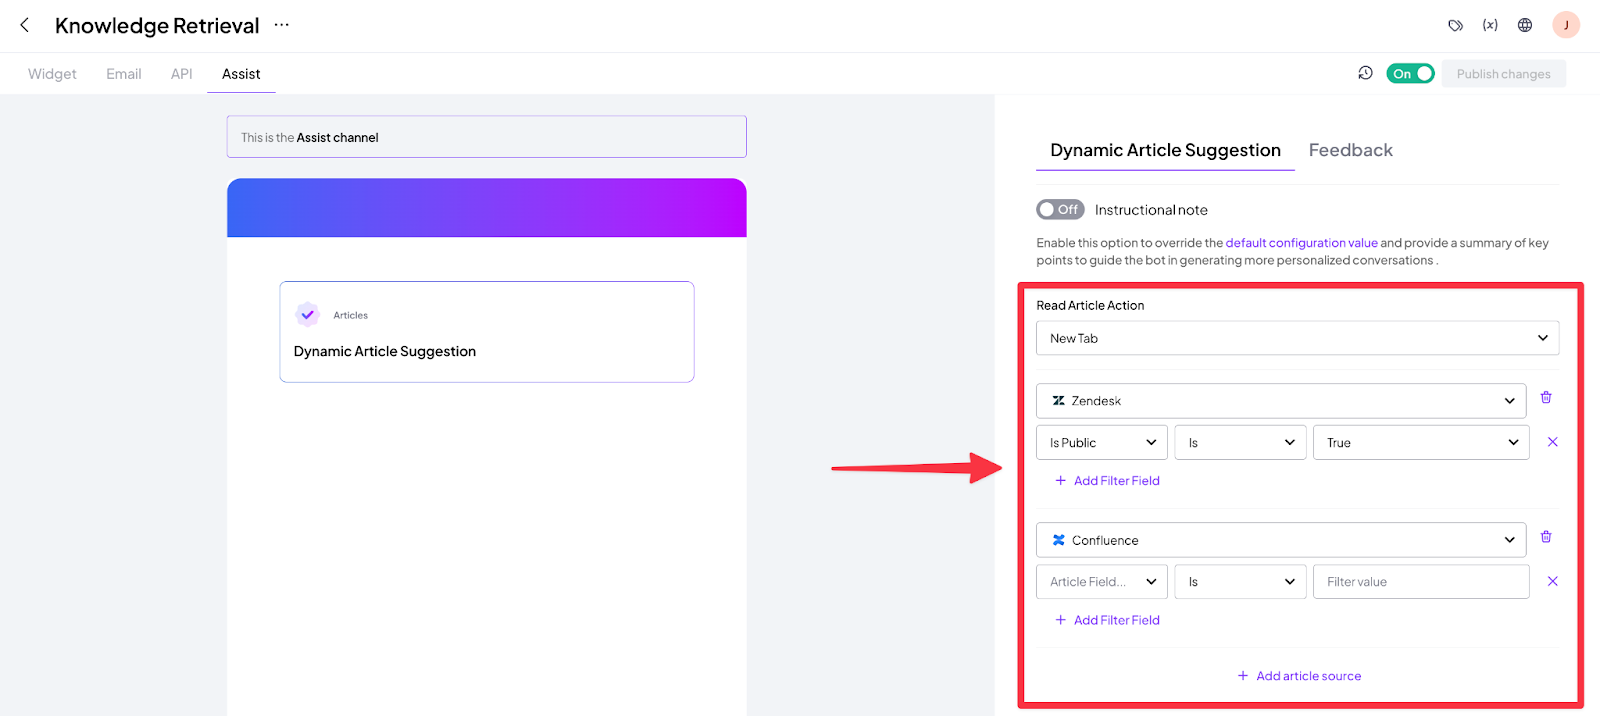Image resolution: width=1600 pixels, height=716 pixels.
Task: Select the Dynamic Article Suggestion card
Action: point(487,332)
